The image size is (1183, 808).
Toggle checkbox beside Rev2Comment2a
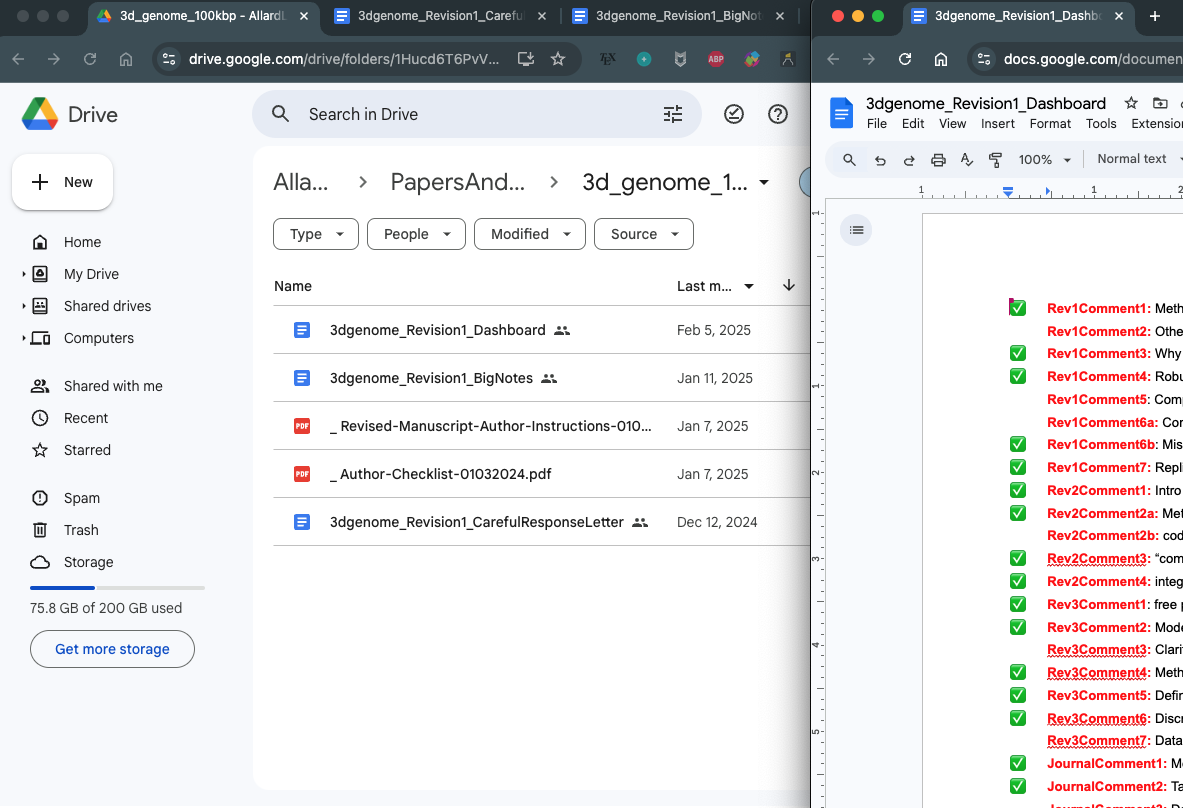(1018, 513)
